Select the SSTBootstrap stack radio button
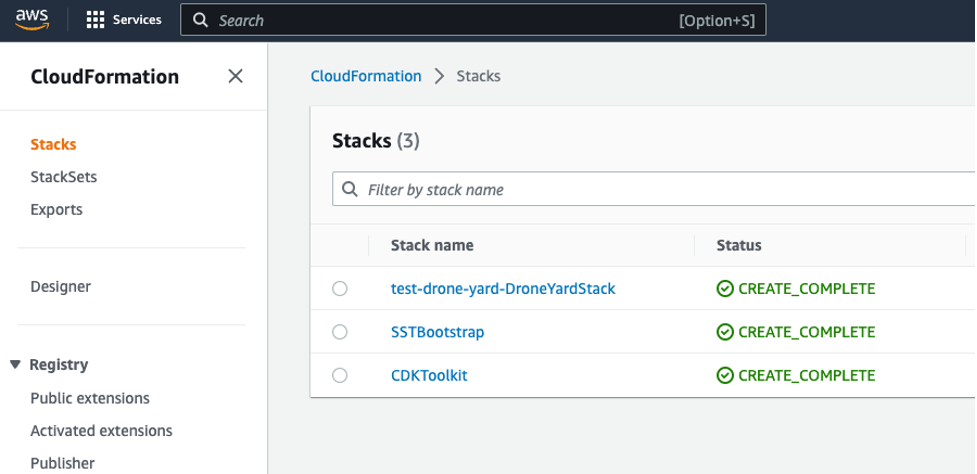The height and width of the screenshot is (474, 977). point(340,332)
